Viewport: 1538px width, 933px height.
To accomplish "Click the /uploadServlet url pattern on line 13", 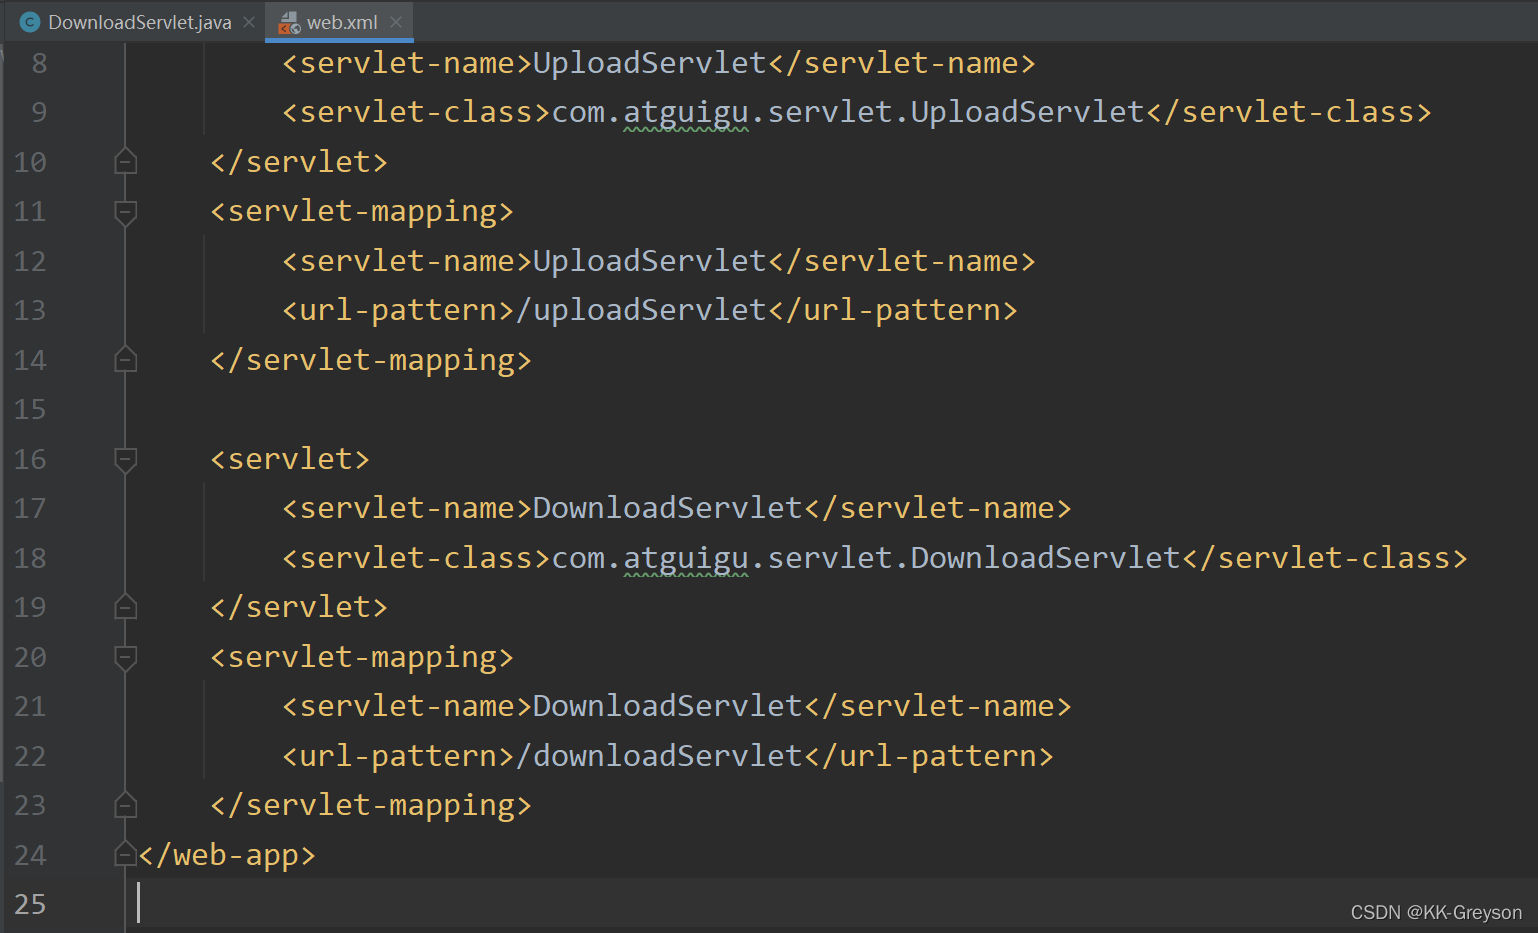I will [641, 310].
